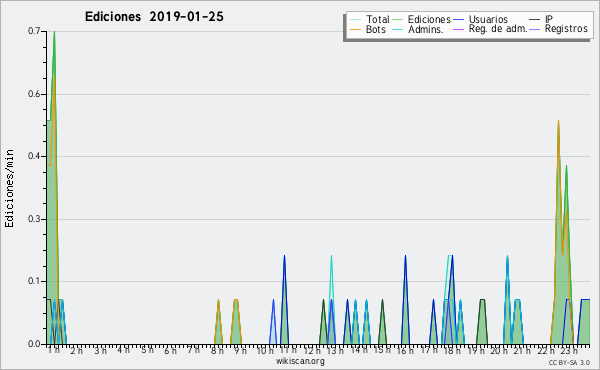
Task: Click the '20 h' x-axis label
Action: click(499, 350)
